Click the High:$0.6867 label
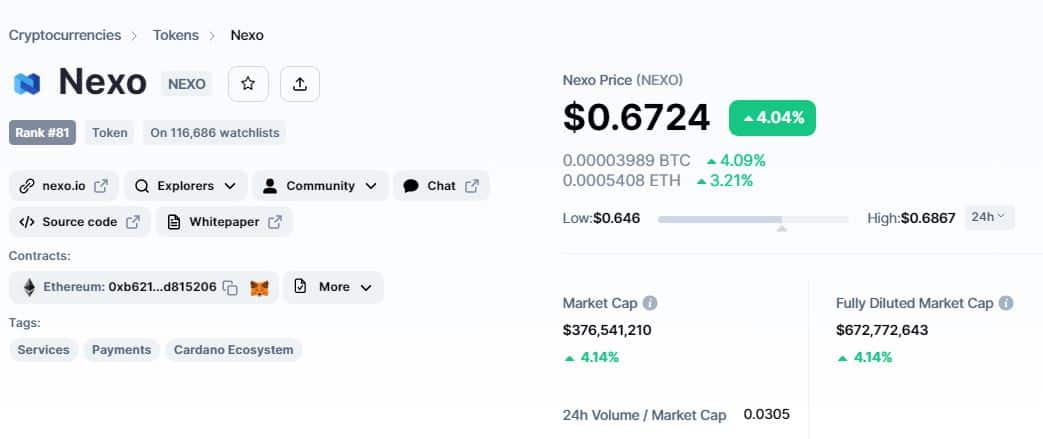1043x439 pixels. (911, 218)
